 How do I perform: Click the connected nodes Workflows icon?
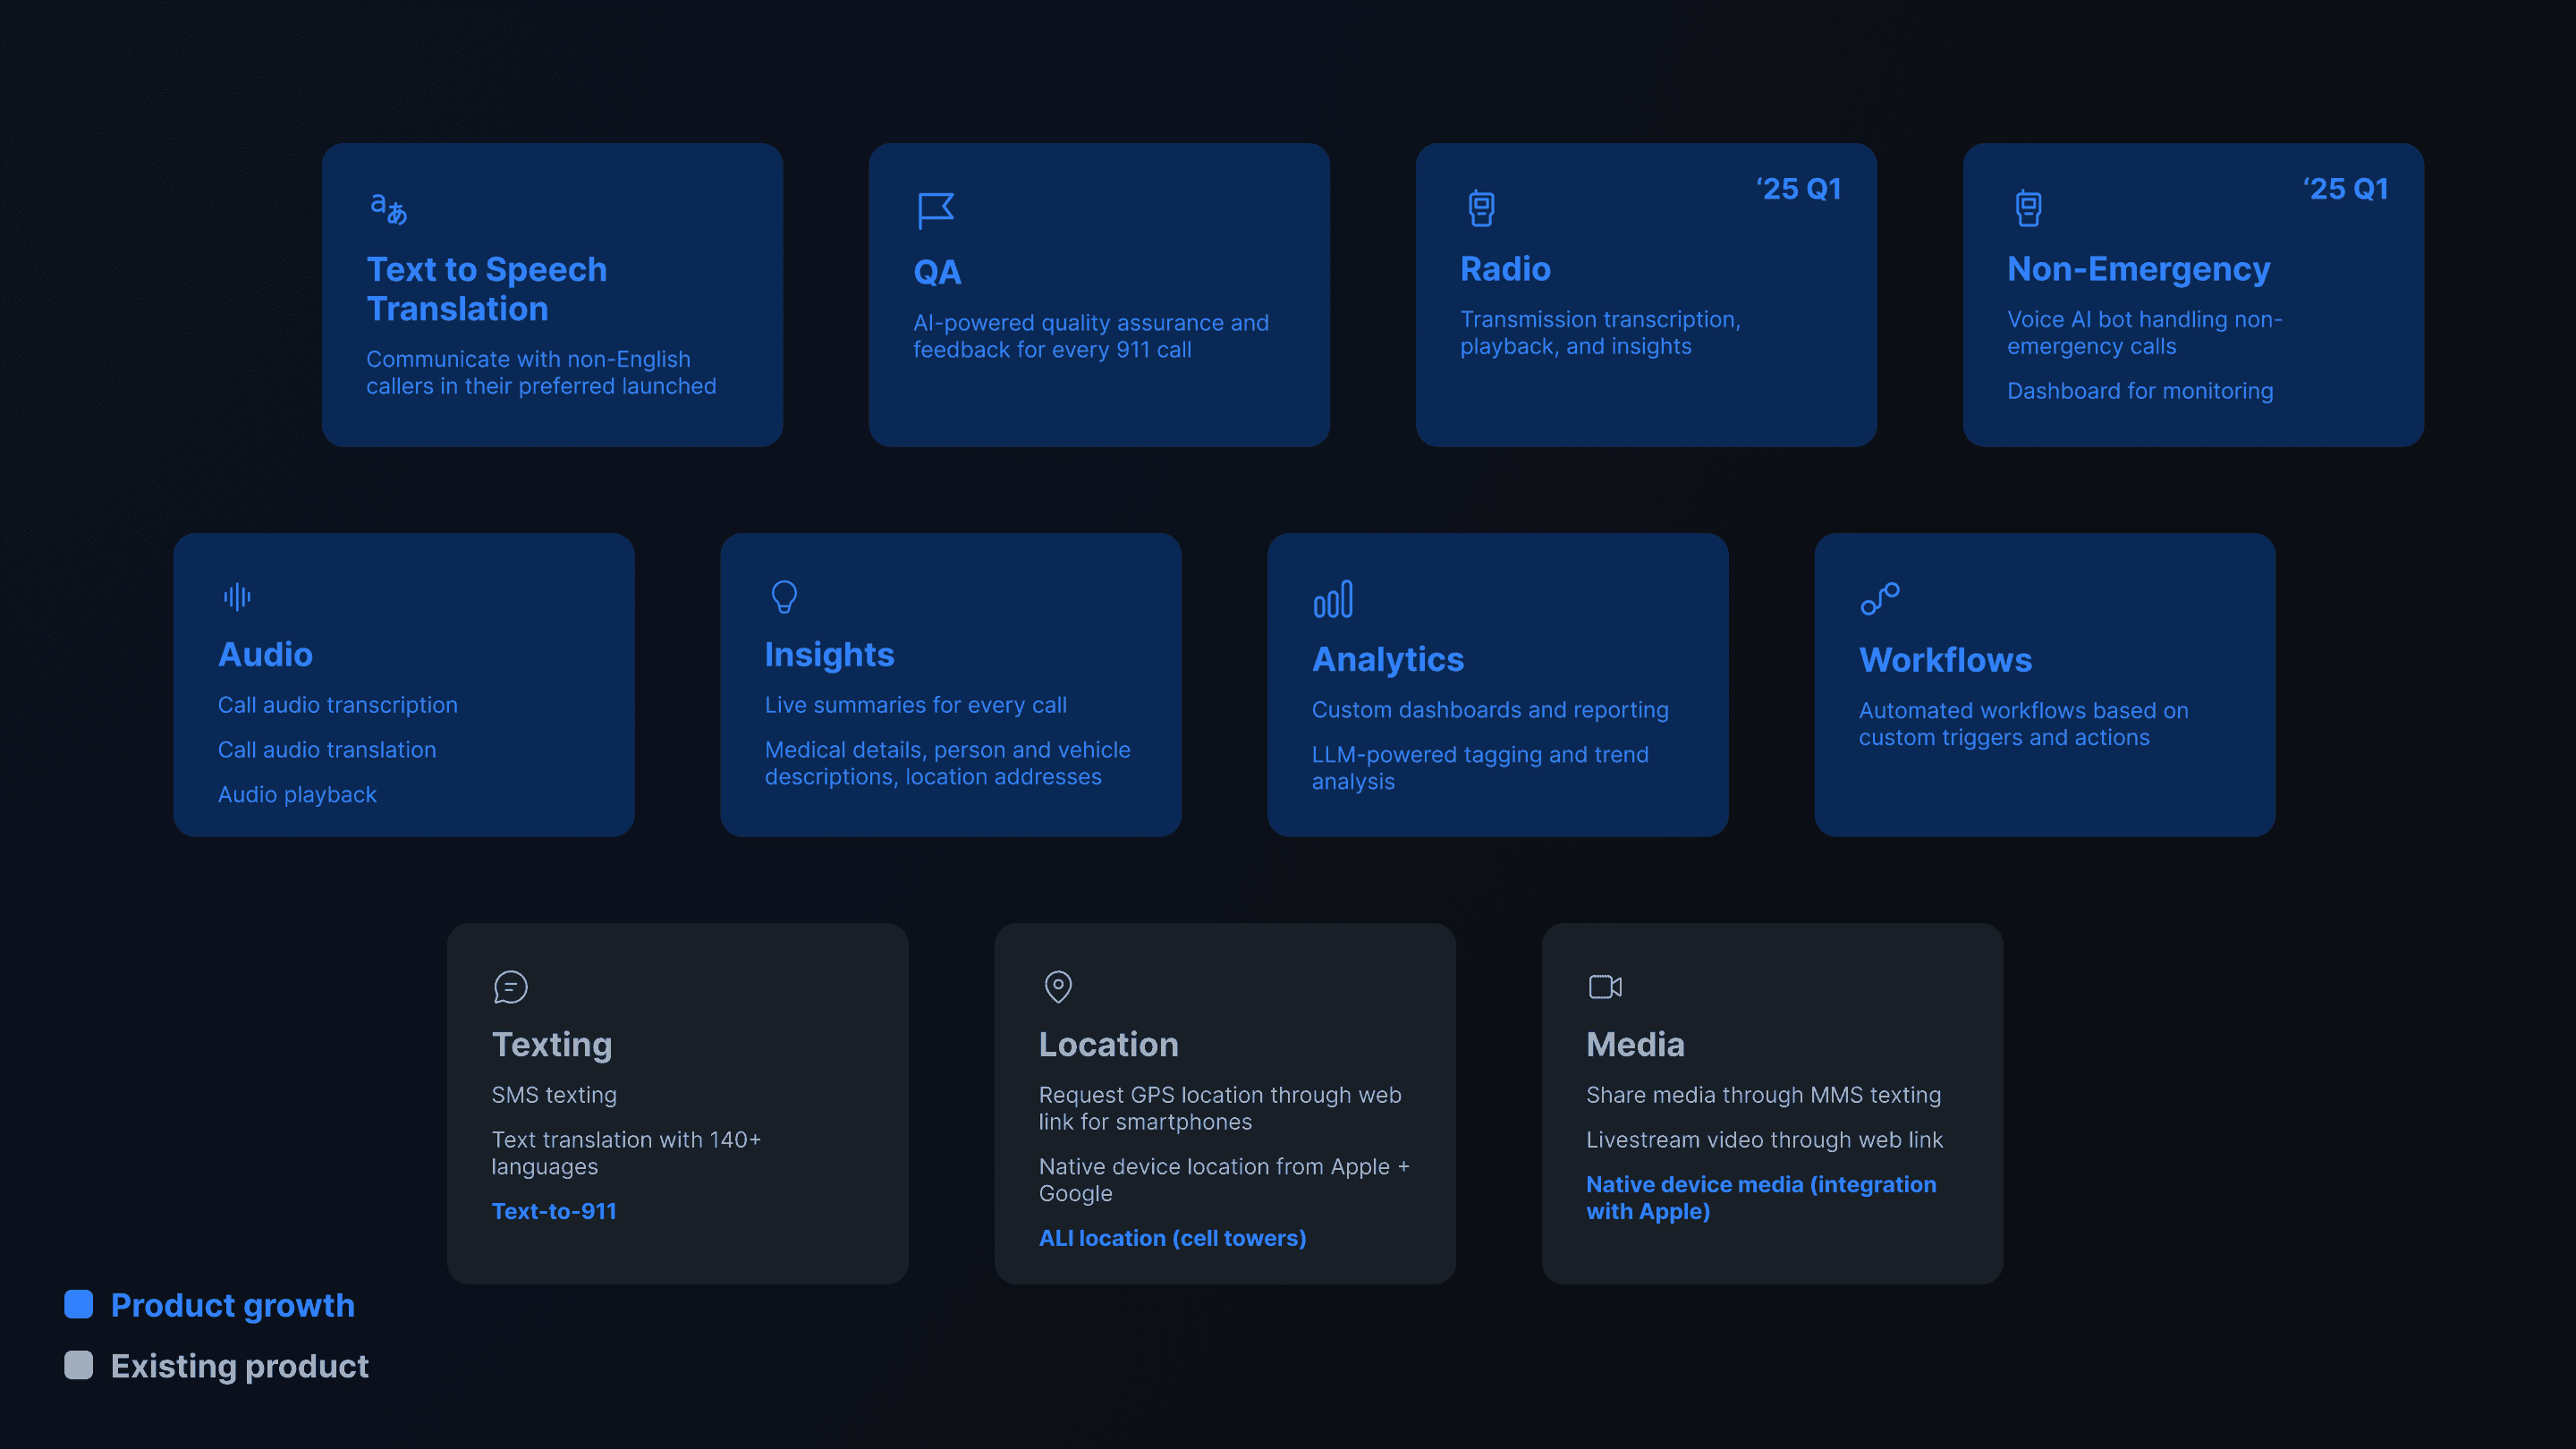click(x=1879, y=599)
